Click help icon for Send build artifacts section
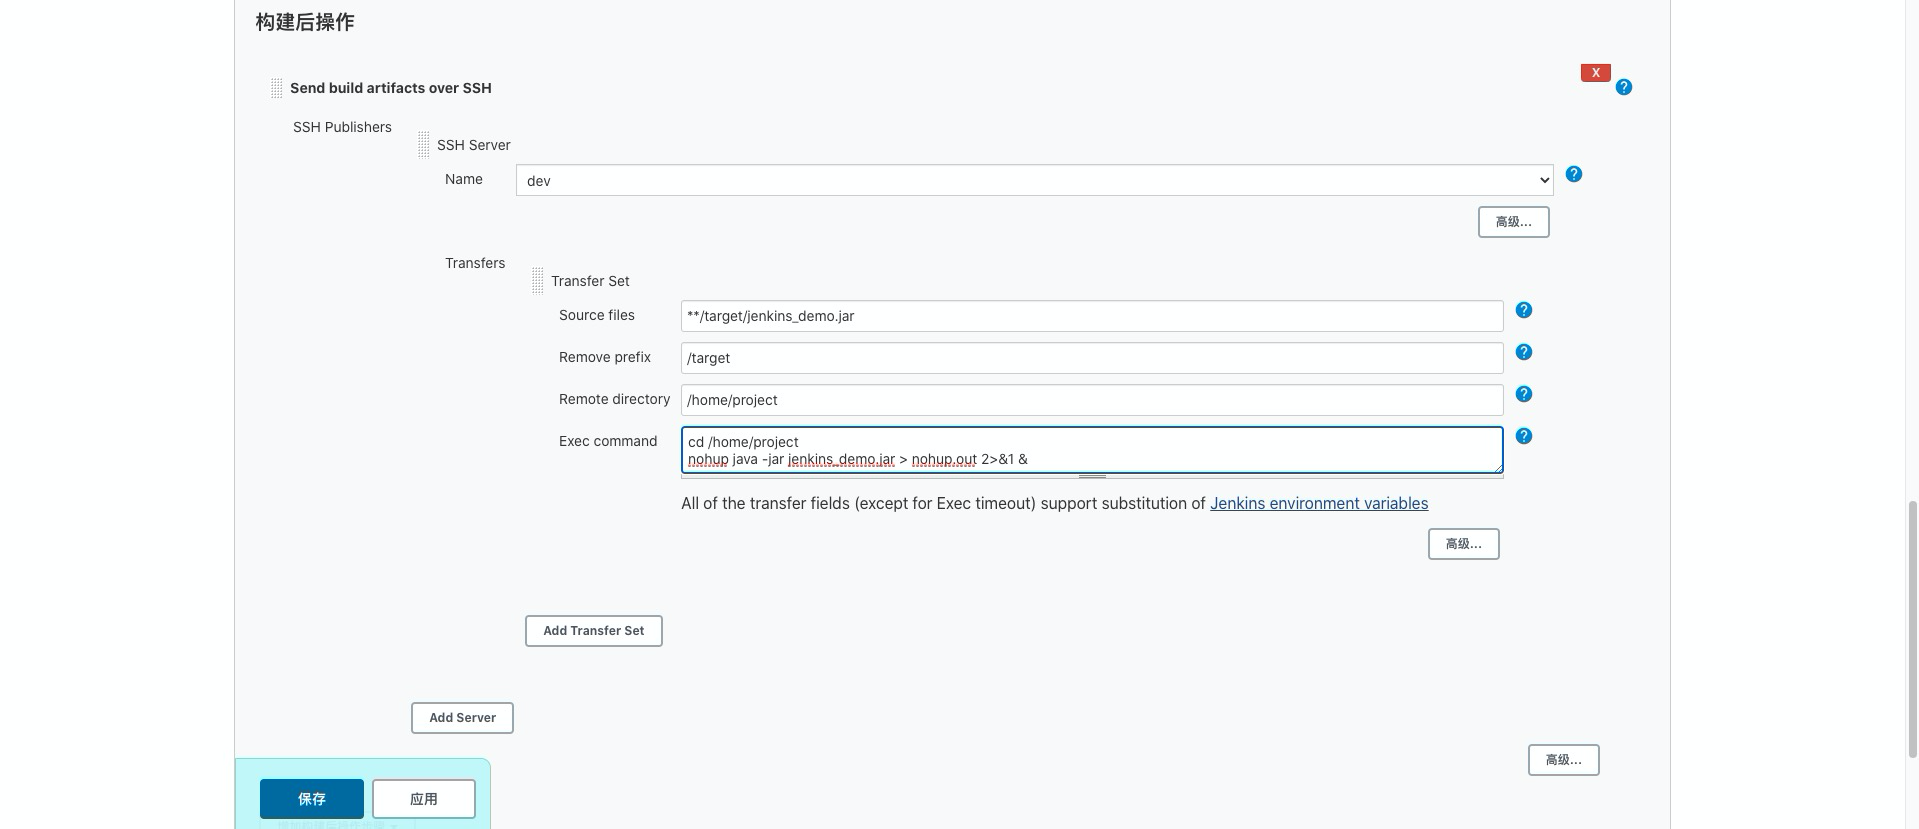 coord(1624,87)
